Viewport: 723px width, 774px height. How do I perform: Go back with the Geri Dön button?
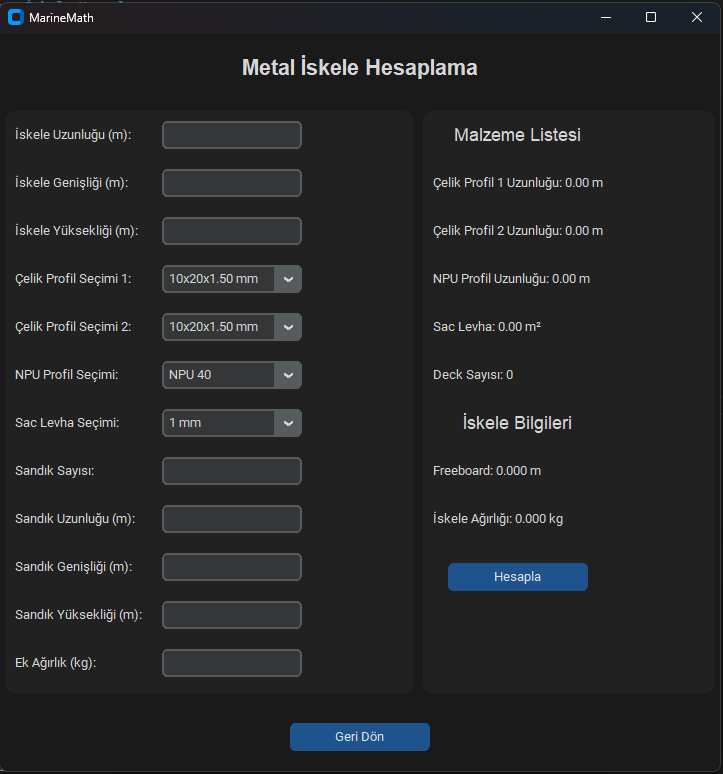pos(359,736)
